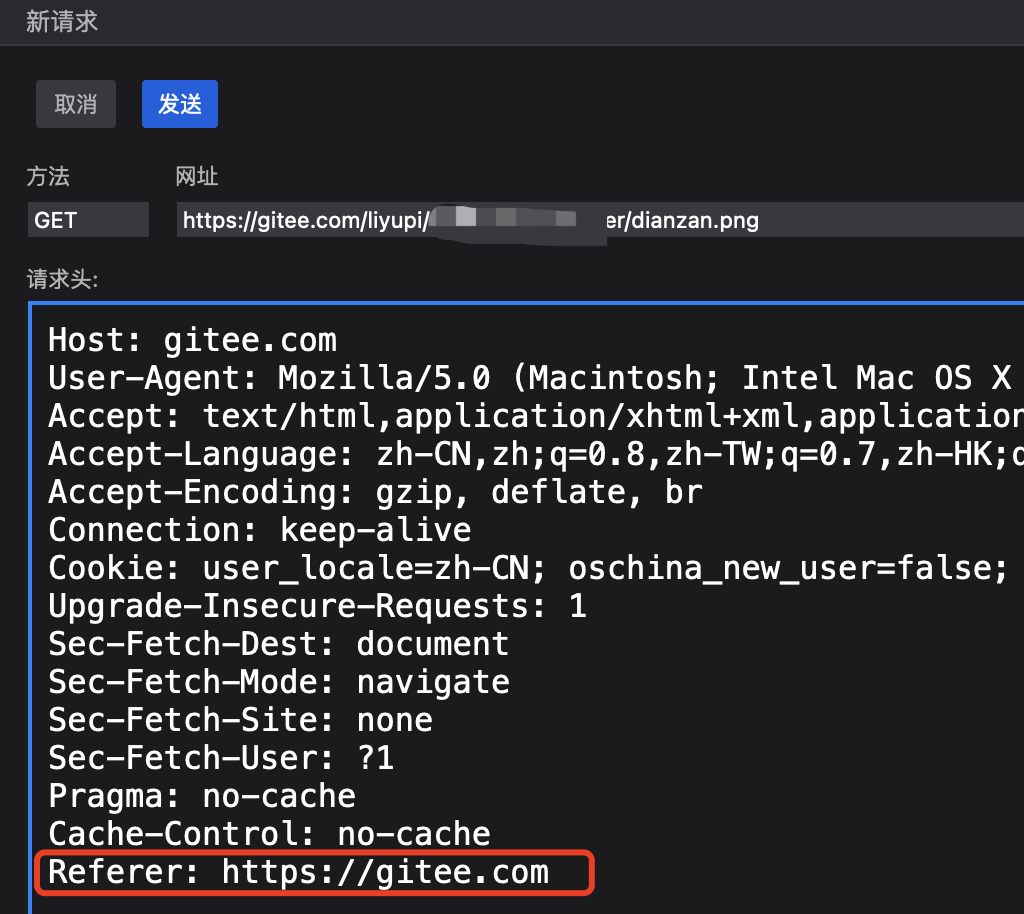The image size is (1024, 914).
Task: Click the 取消 (Cancel) button
Action: tap(76, 104)
